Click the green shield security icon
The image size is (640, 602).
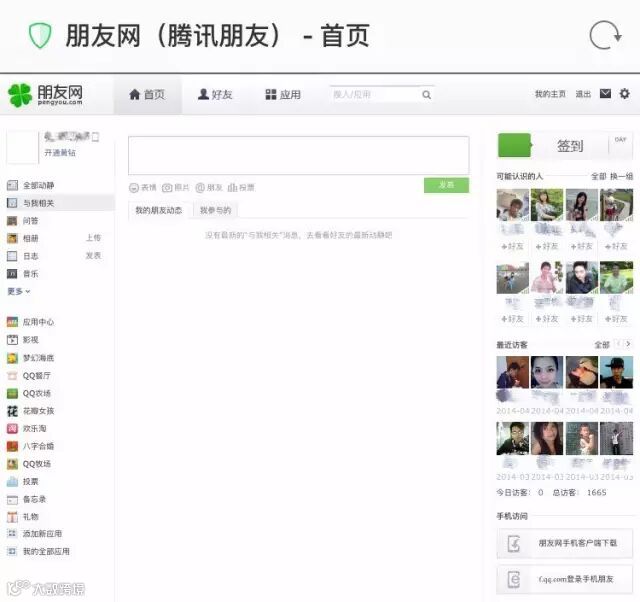[x=40, y=36]
